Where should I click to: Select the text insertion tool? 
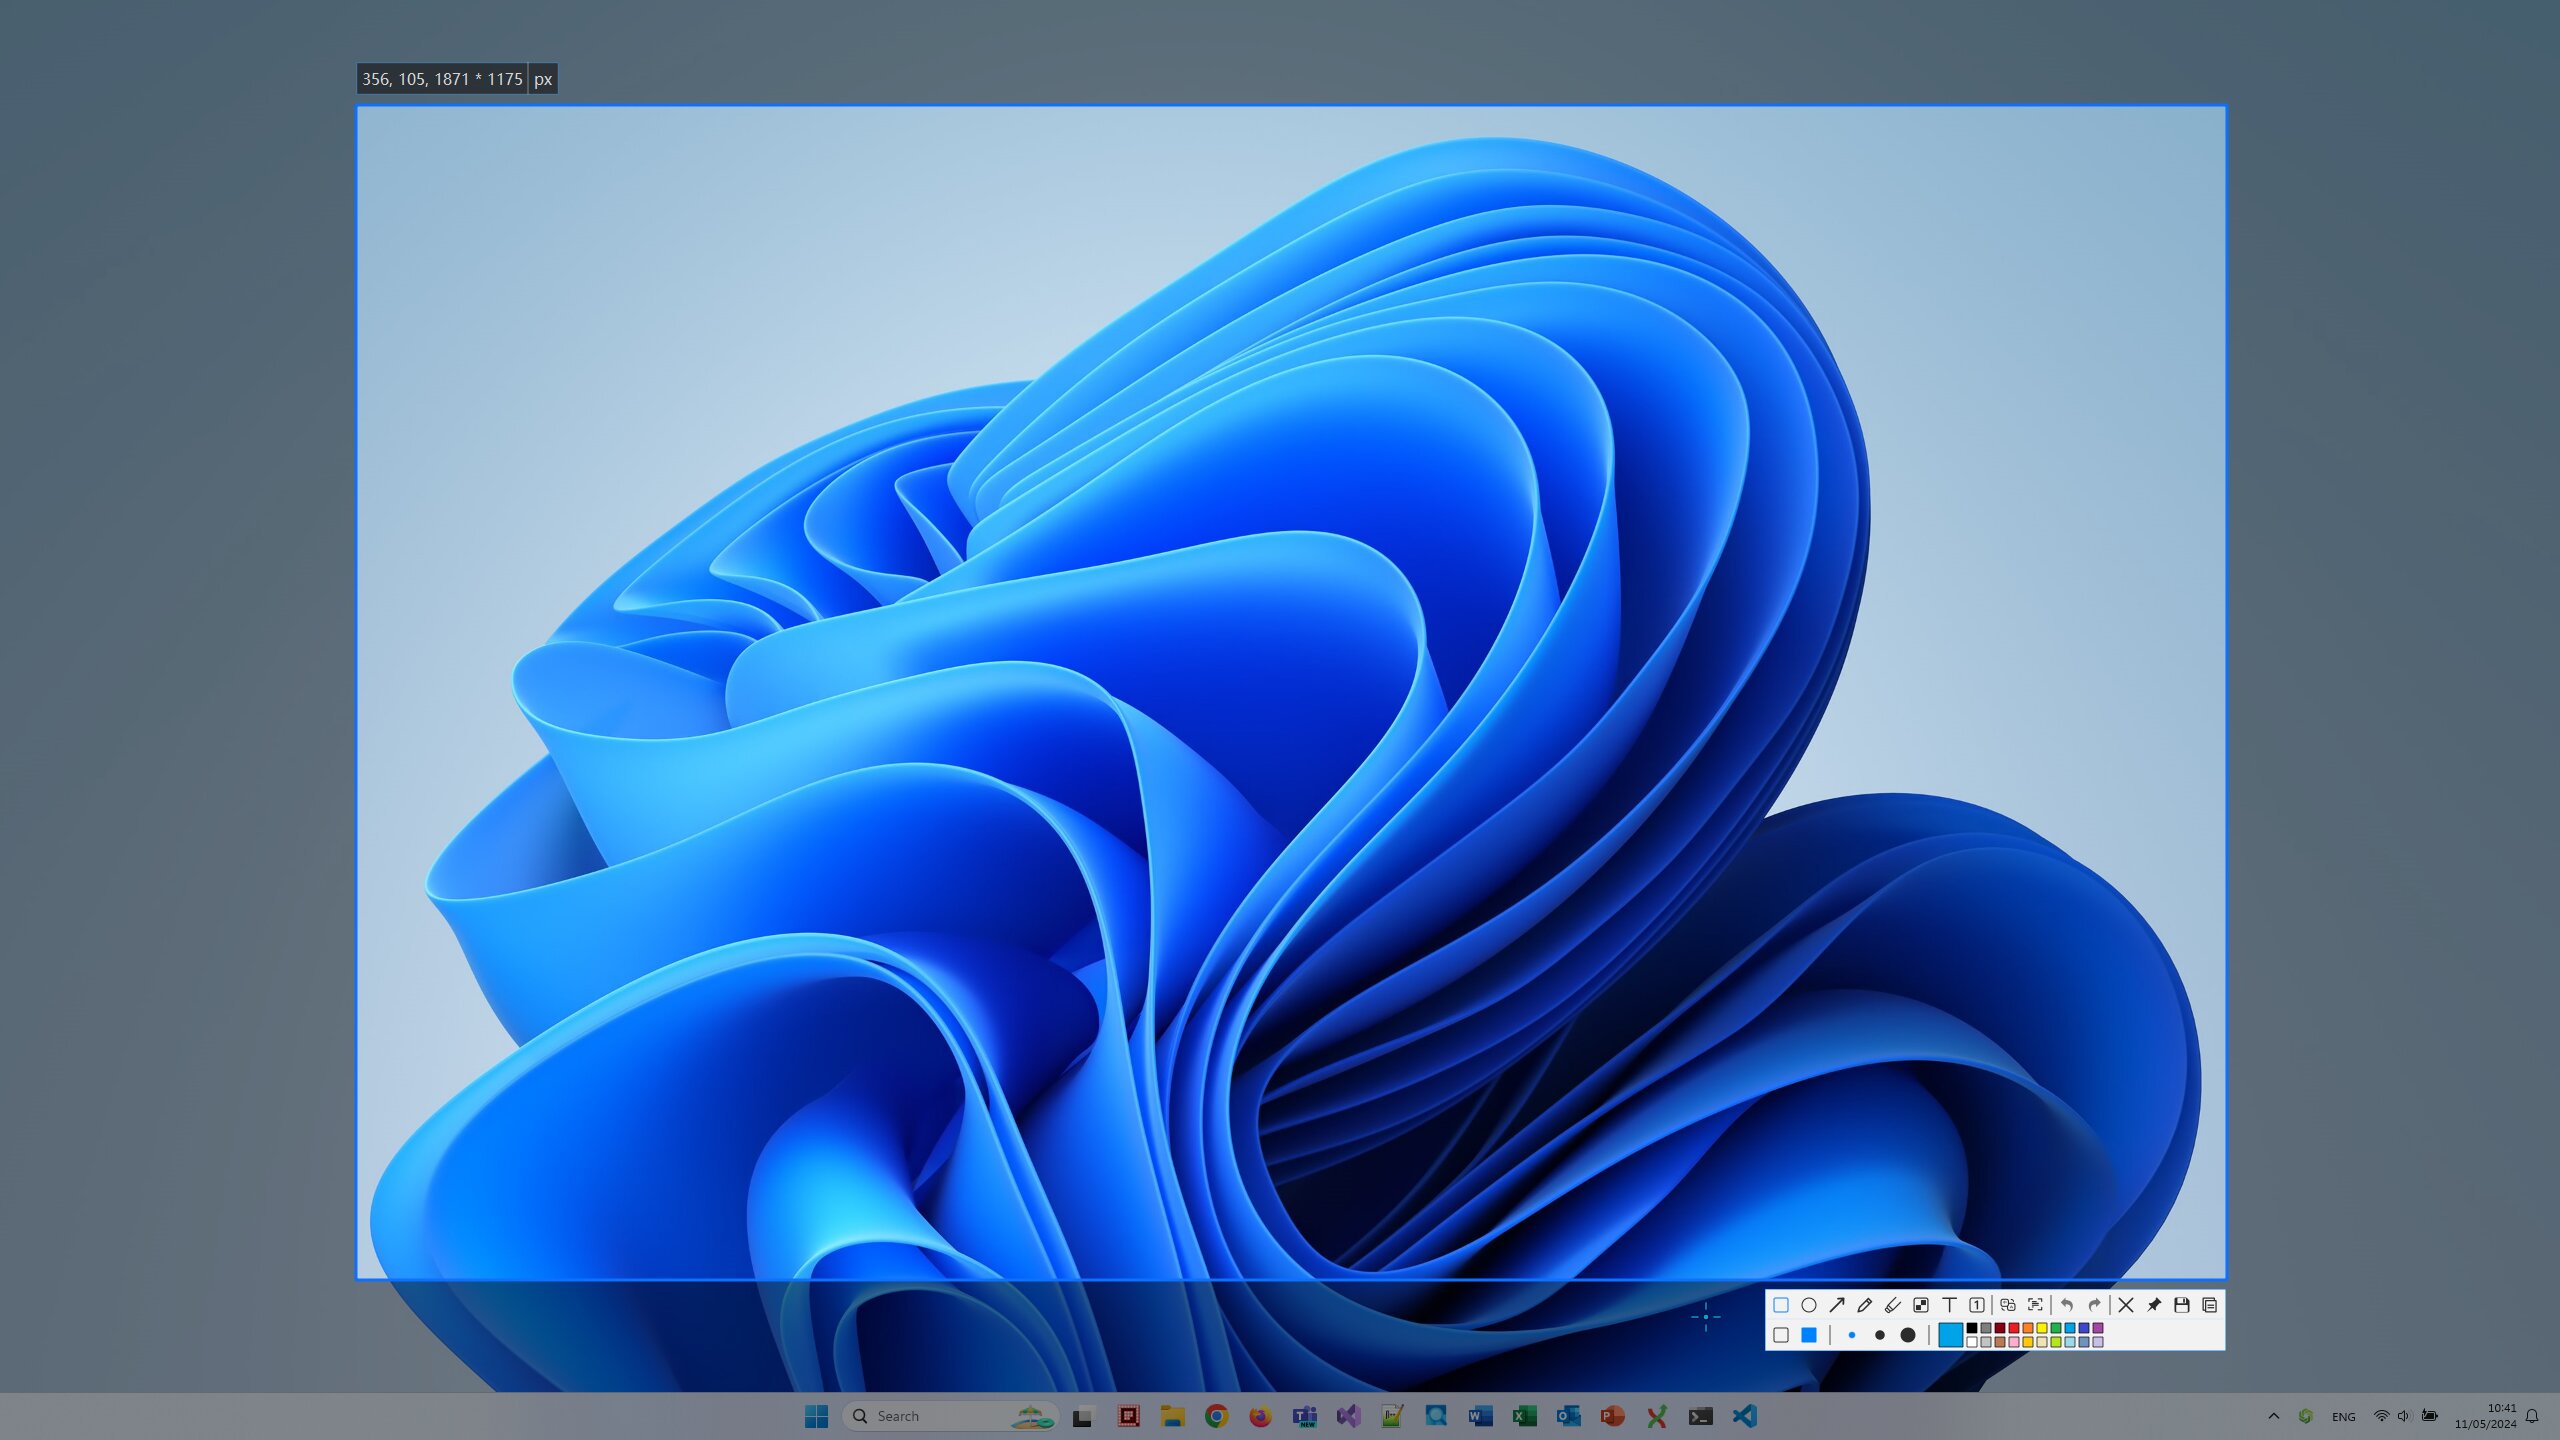[1950, 1305]
